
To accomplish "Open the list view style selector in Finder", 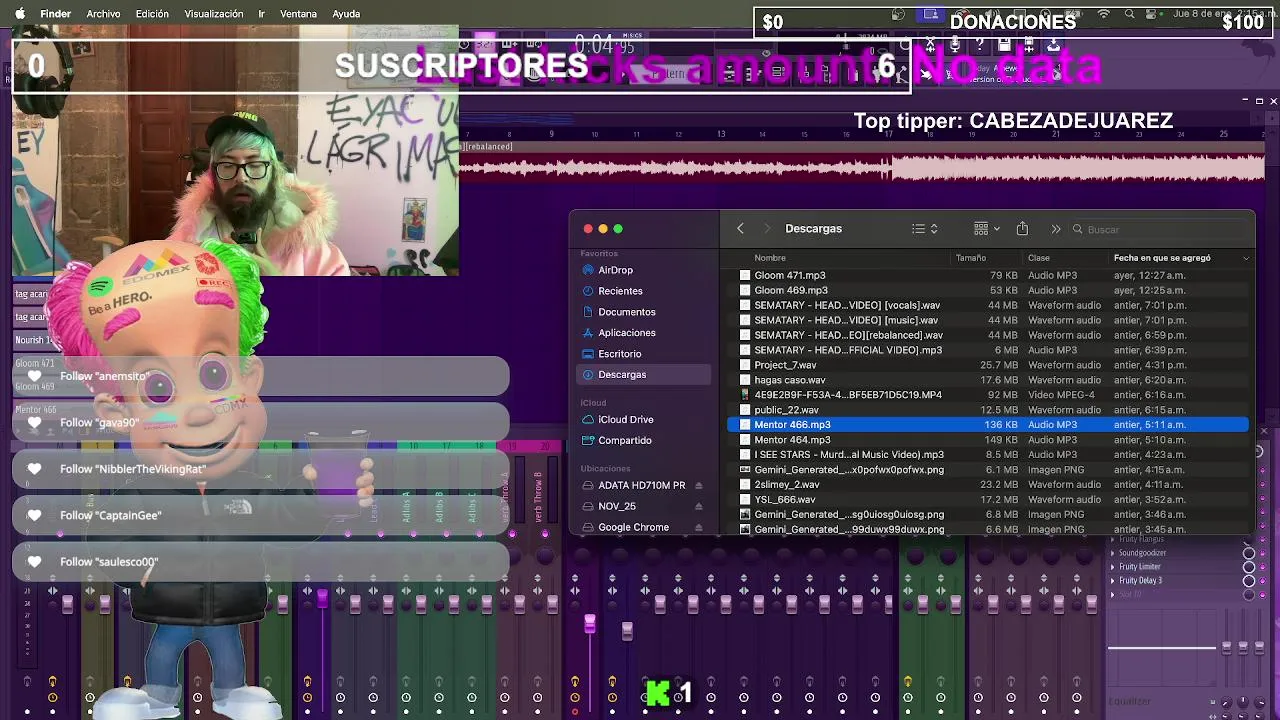I will (x=925, y=229).
